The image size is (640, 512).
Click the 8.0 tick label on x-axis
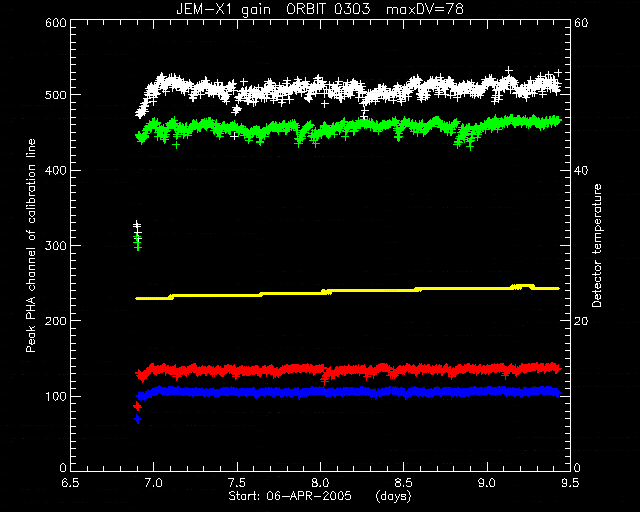(320, 483)
